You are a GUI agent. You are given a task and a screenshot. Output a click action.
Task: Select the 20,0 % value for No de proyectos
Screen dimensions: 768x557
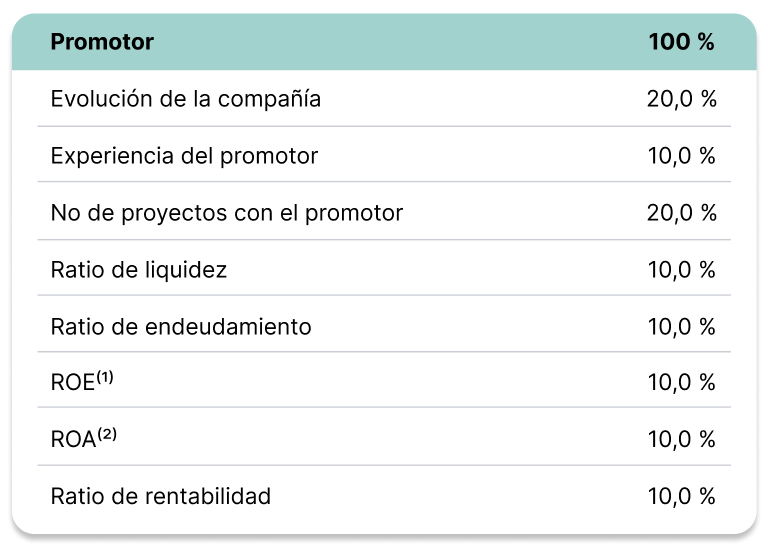coord(682,213)
